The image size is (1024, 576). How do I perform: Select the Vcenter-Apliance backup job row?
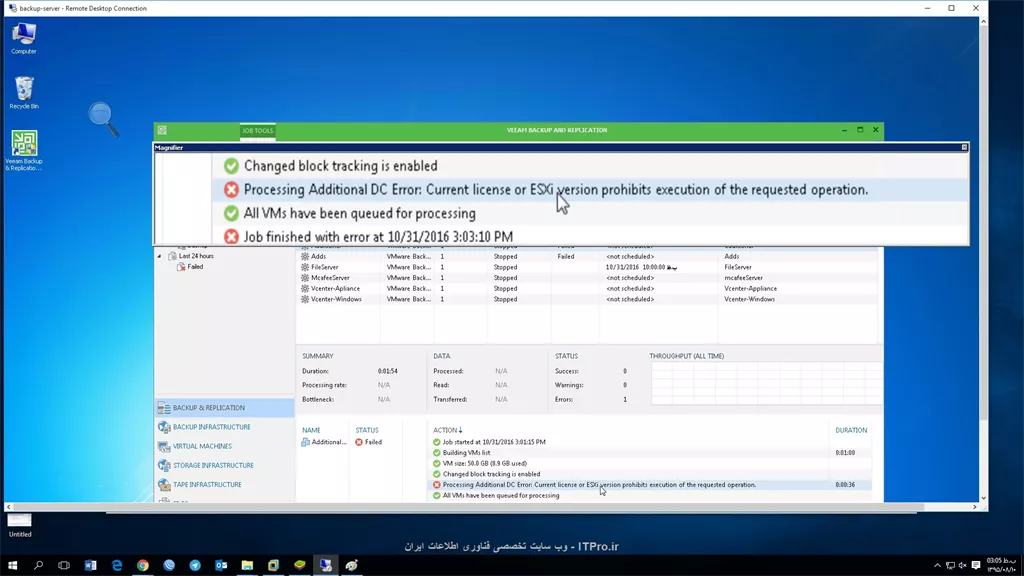[588, 288]
